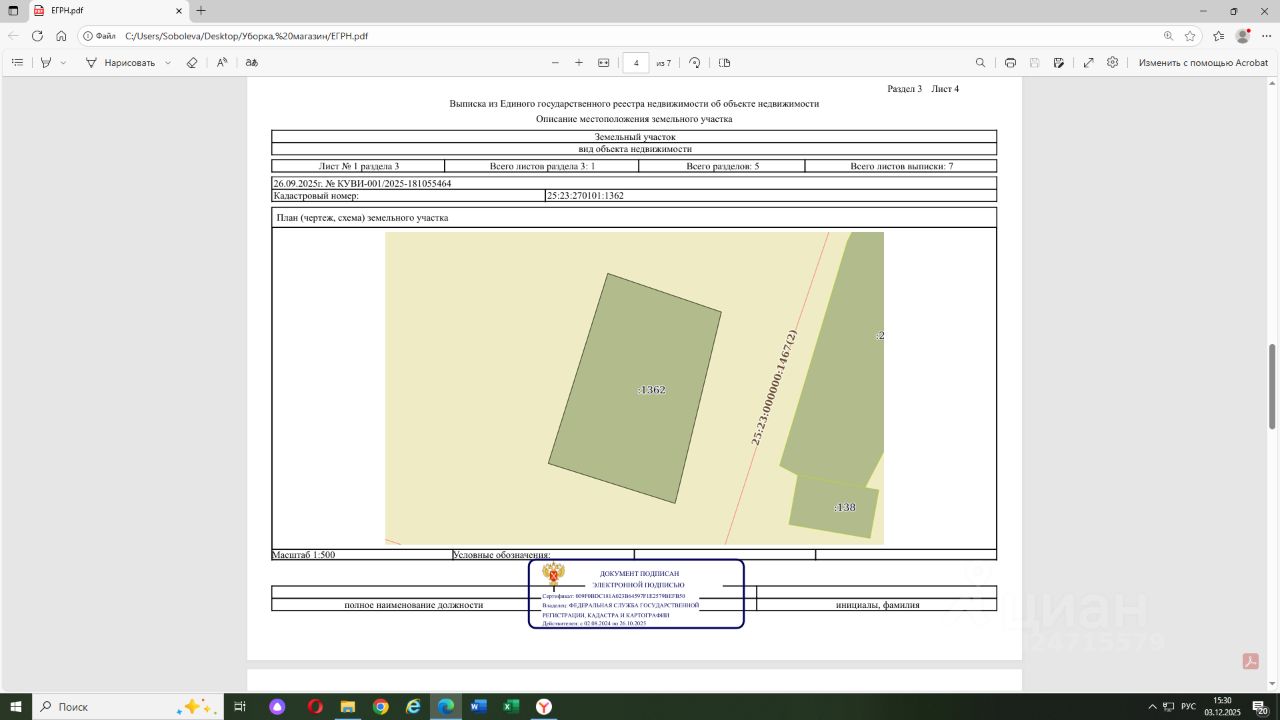Click the Лист № 1 раздела 3 cell
This screenshot has width=1280, height=720.
[358, 166]
